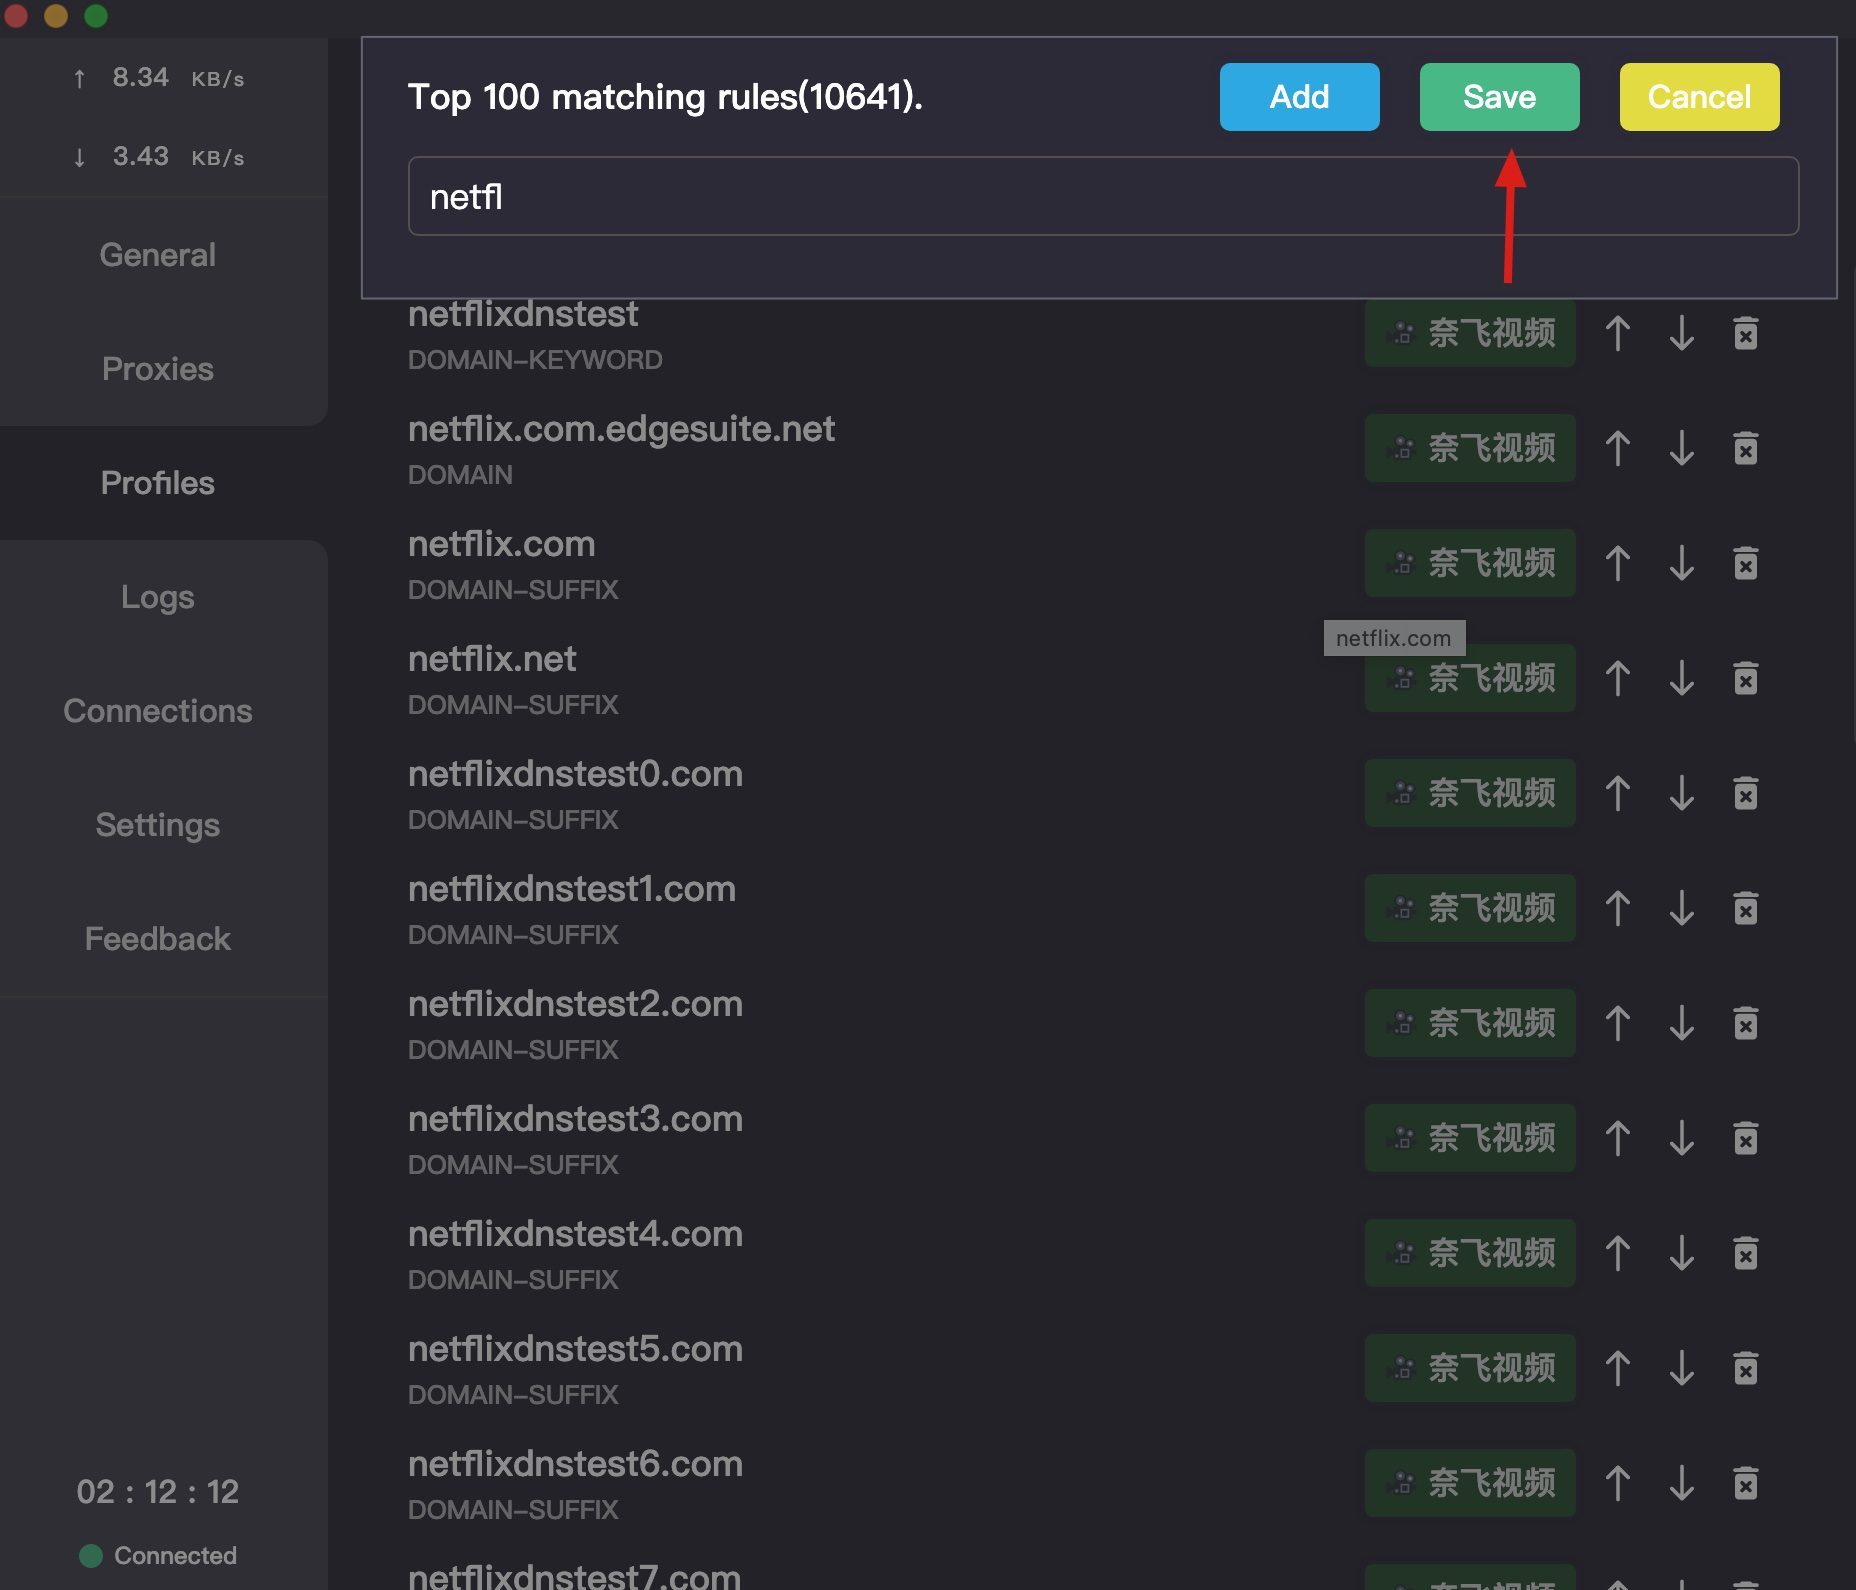The width and height of the screenshot is (1856, 1590).
Task: Select the netflixdnstest5.com rule name
Action: click(x=575, y=1349)
